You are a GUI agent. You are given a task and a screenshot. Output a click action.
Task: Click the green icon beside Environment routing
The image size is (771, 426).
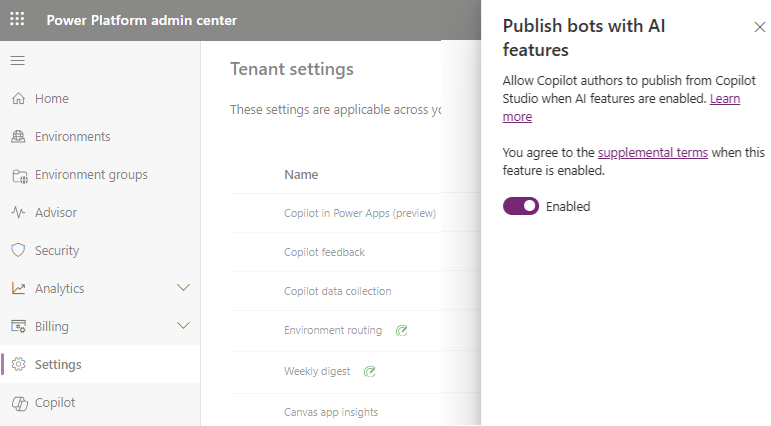pyautogui.click(x=401, y=330)
